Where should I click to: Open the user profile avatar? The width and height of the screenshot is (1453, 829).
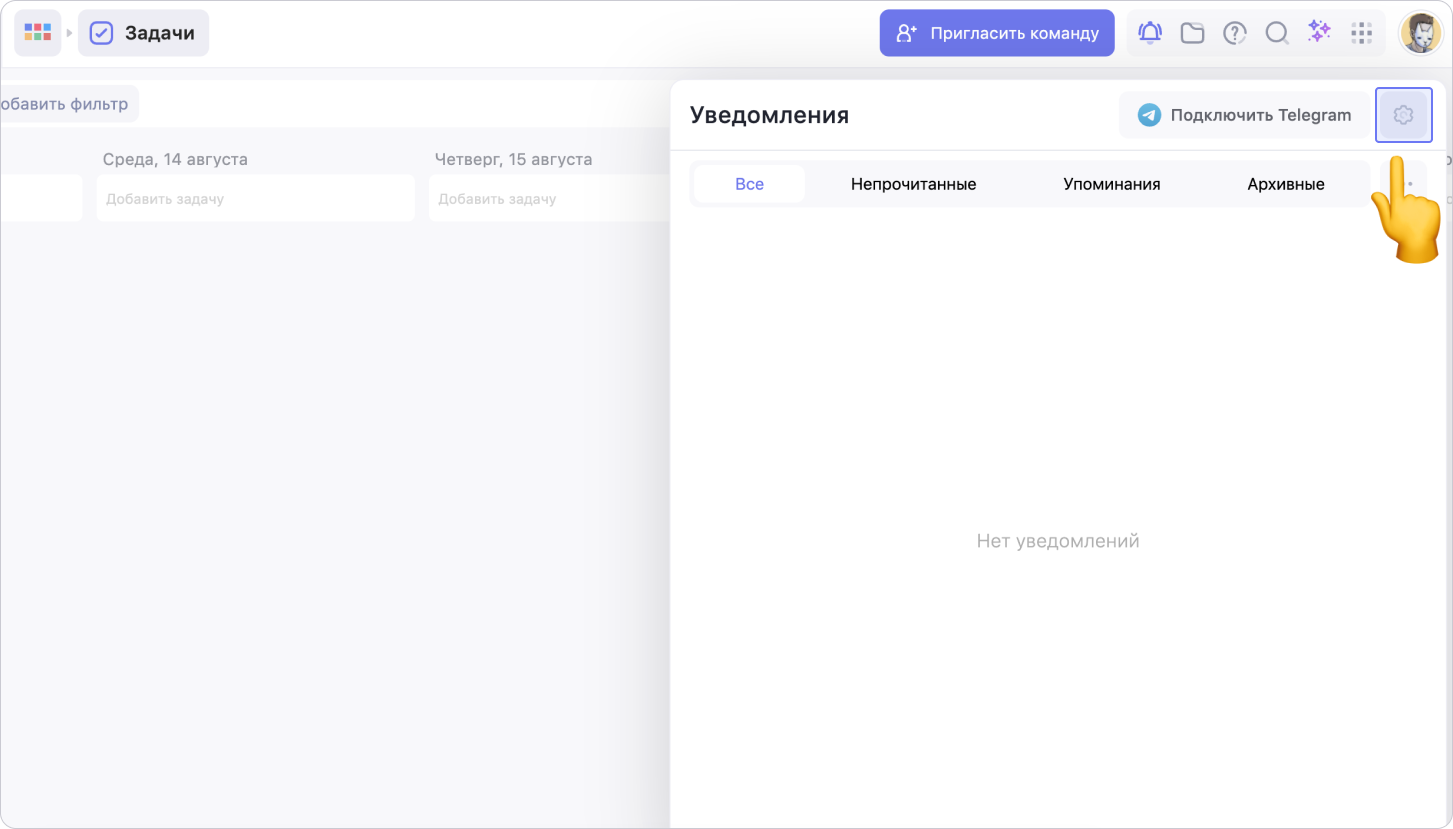1420,33
